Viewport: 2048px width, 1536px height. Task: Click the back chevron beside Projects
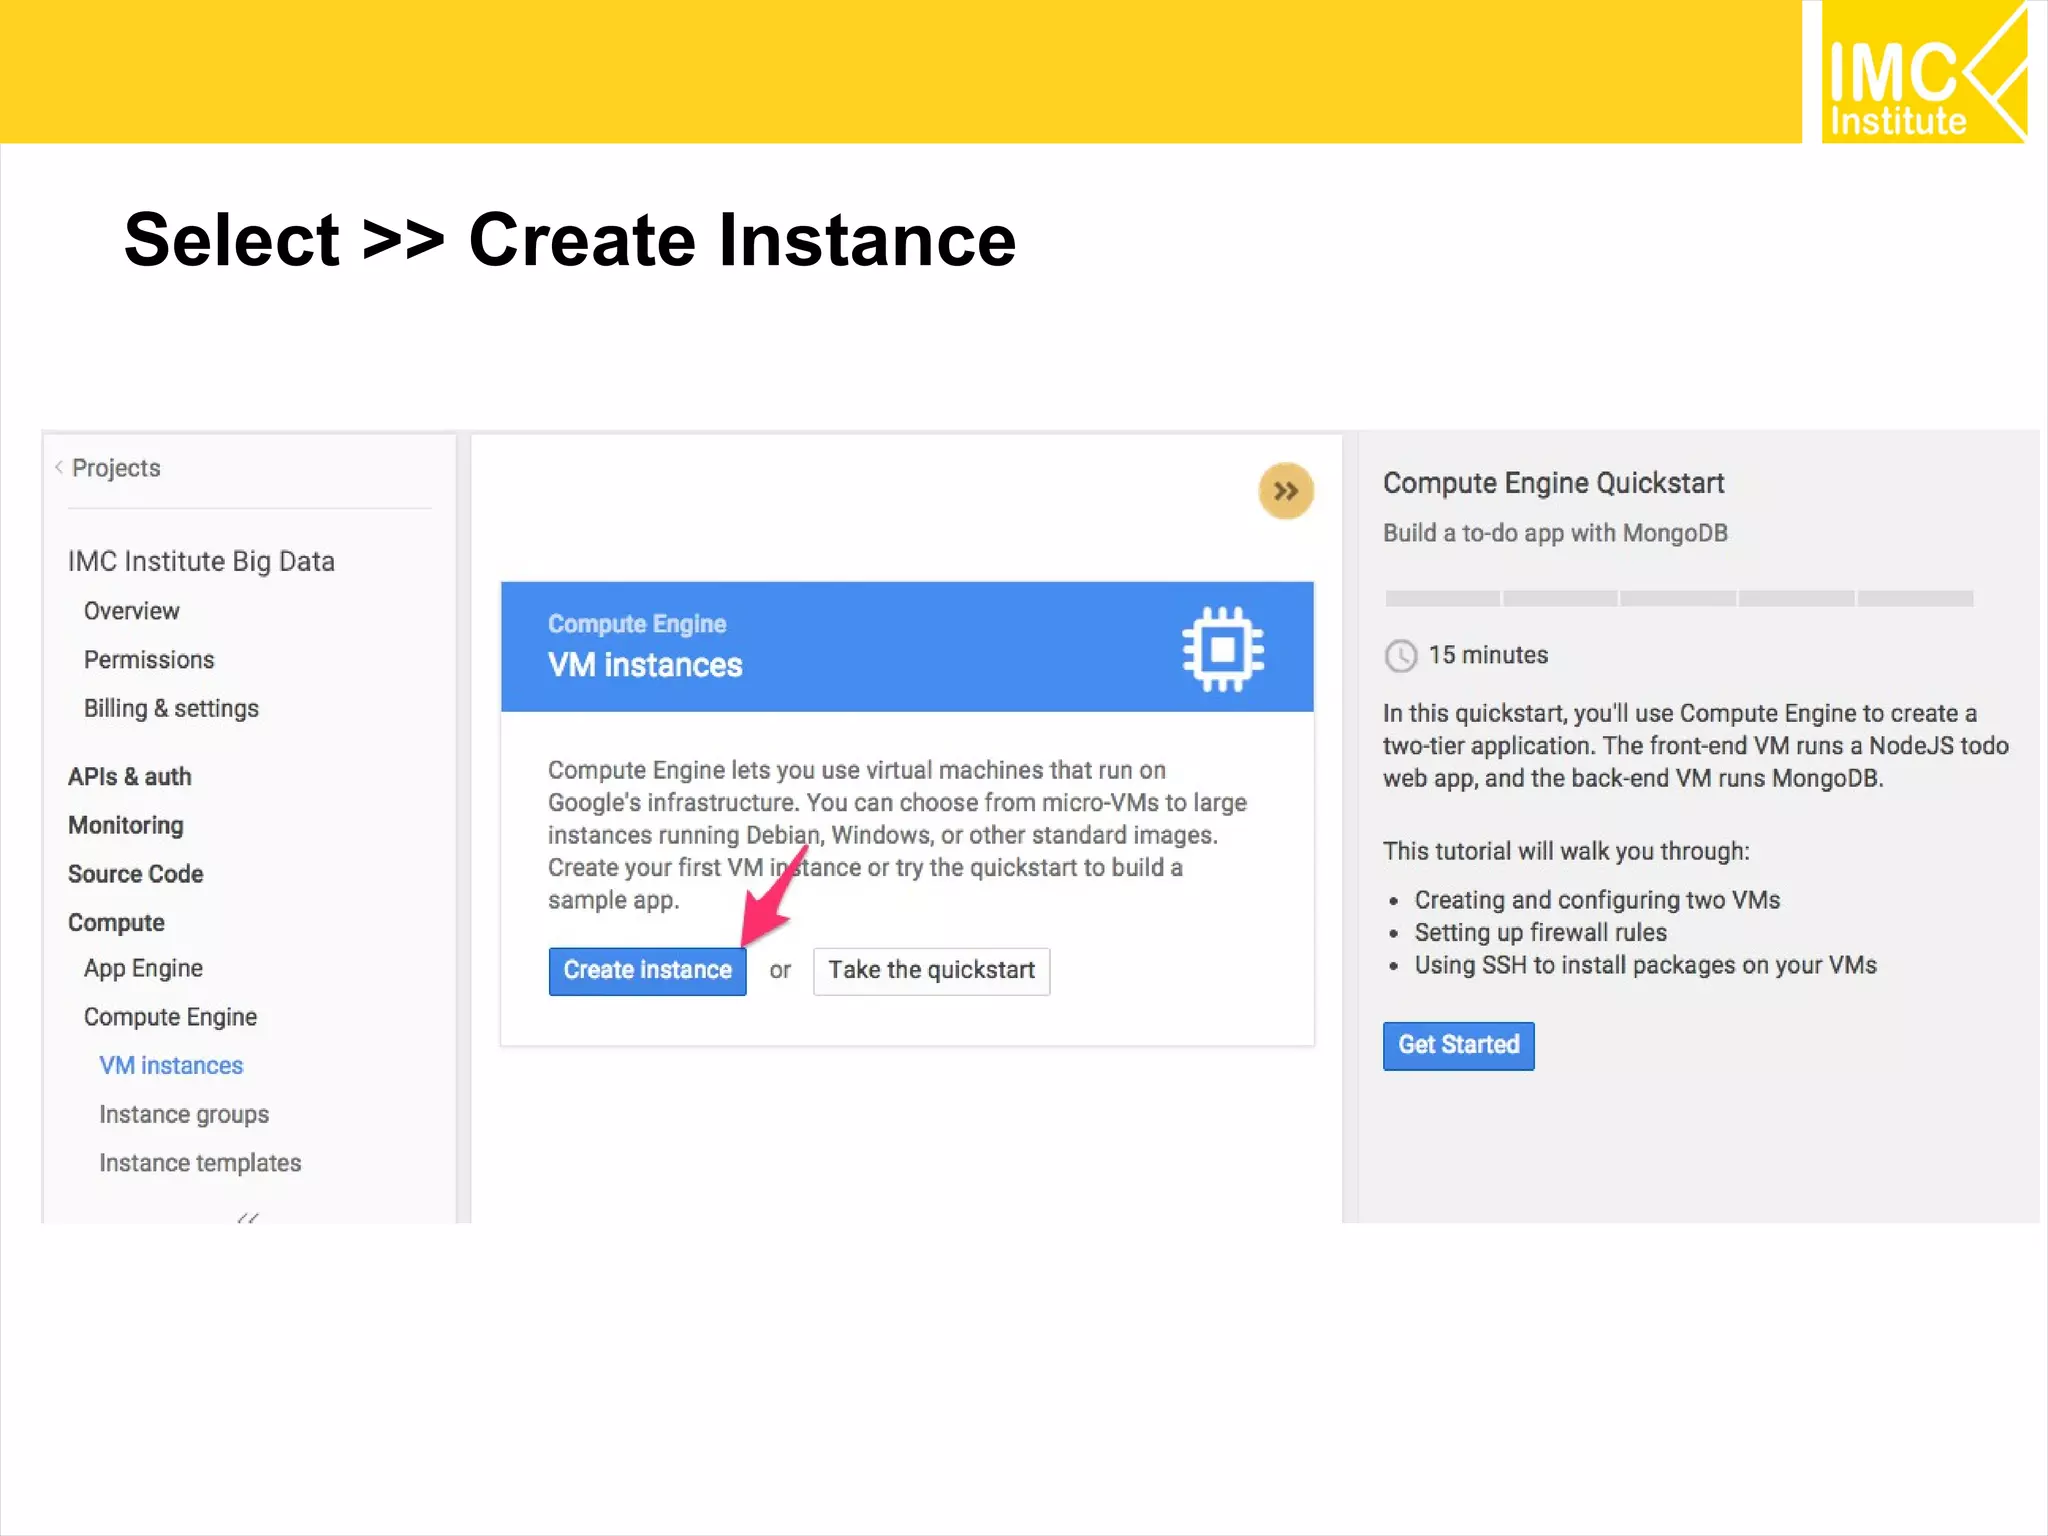tap(59, 467)
